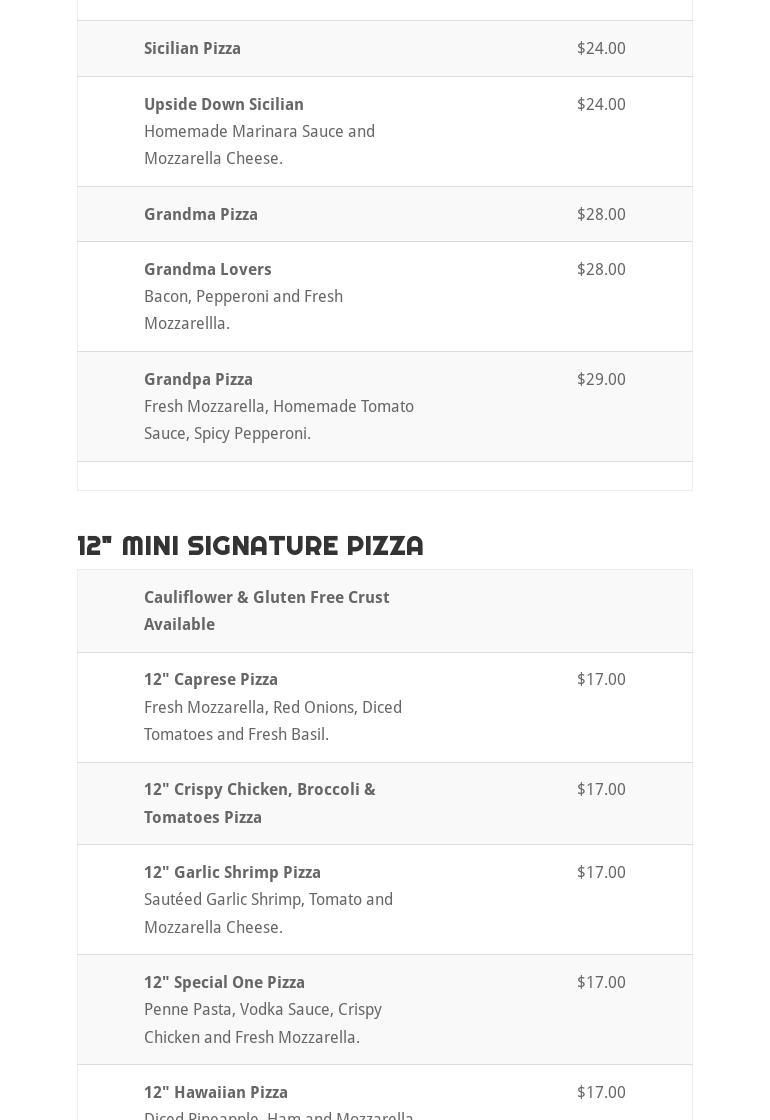Click the $24.00 price for Sicilian Pizza
The image size is (770, 1120).
click(601, 49)
